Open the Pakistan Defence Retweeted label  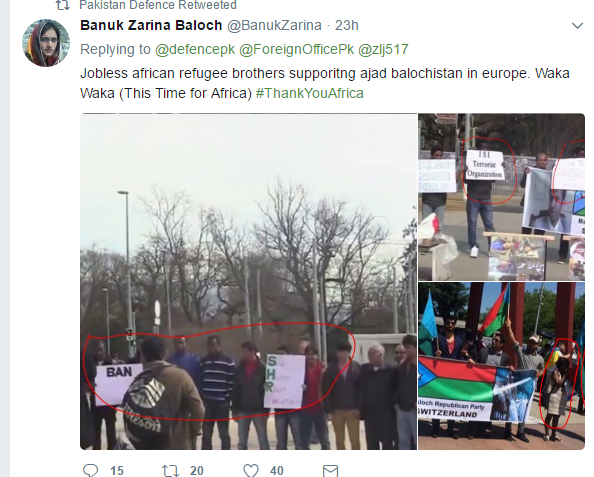point(158,5)
